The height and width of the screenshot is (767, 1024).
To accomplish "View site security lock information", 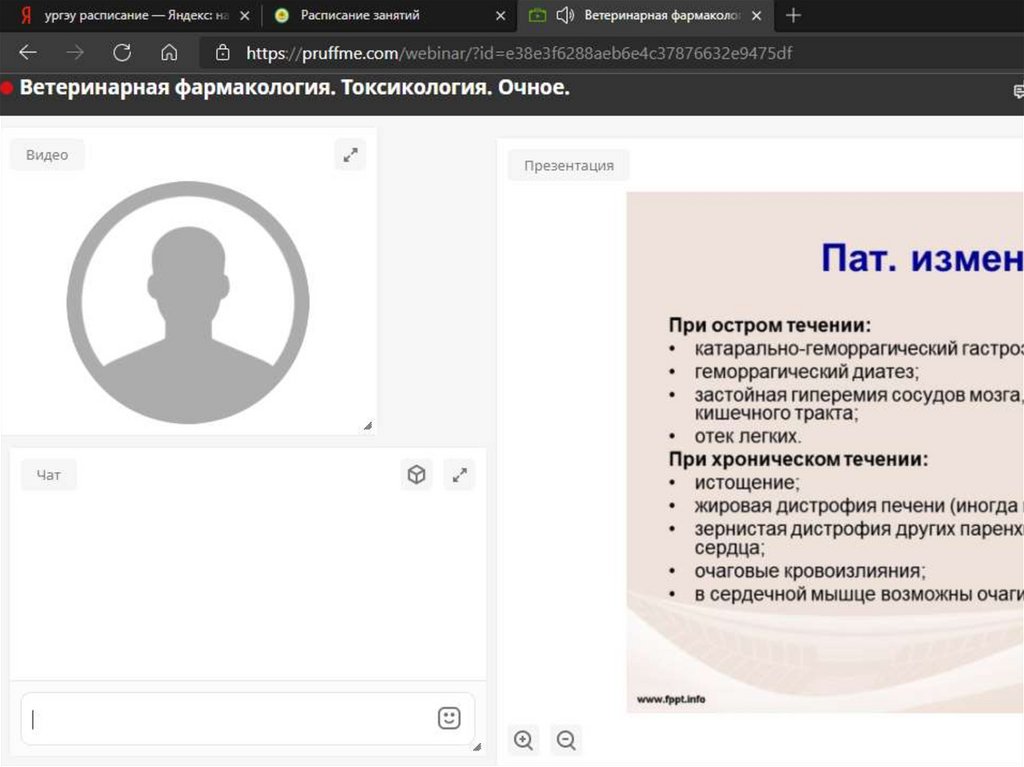I will pos(223,53).
